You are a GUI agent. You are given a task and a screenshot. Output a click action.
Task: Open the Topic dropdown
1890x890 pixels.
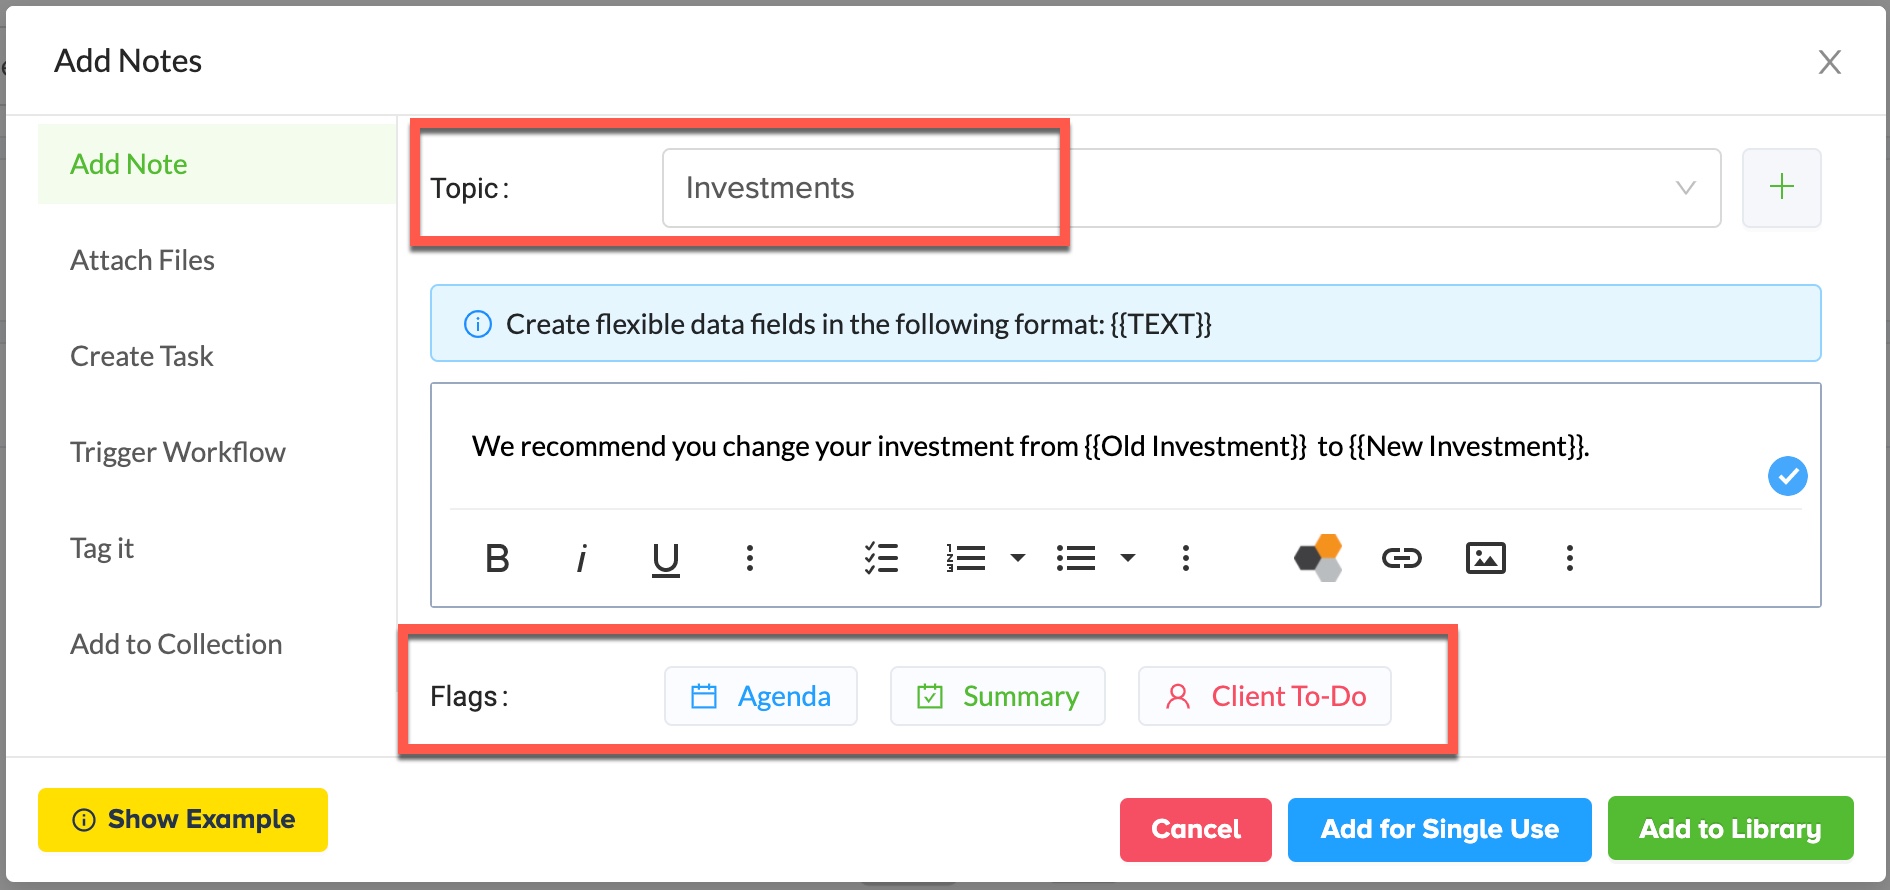[x=1685, y=188]
